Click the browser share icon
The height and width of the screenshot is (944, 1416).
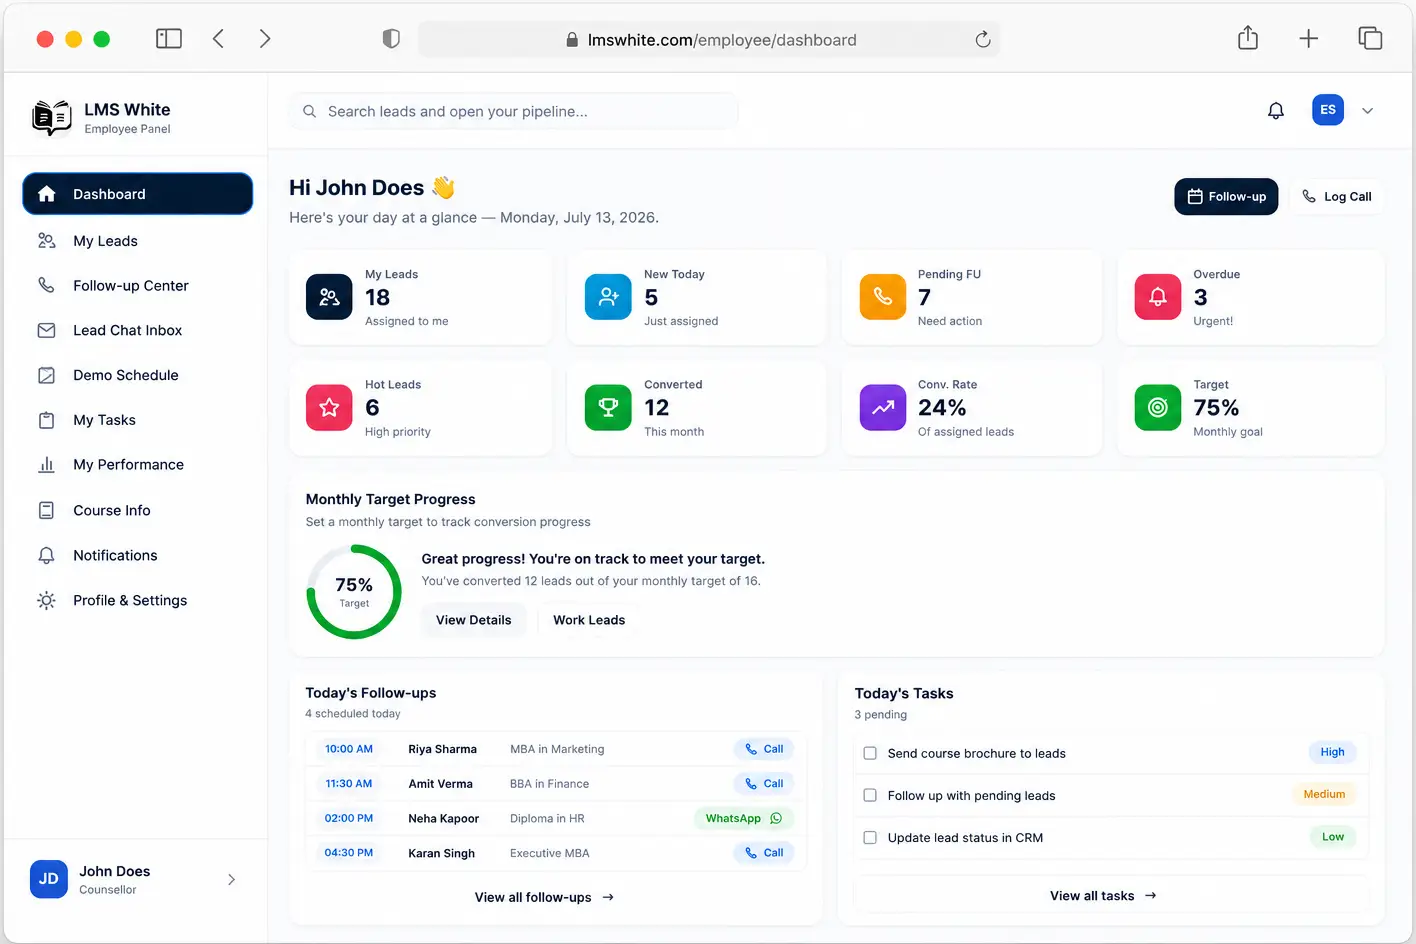pos(1248,38)
